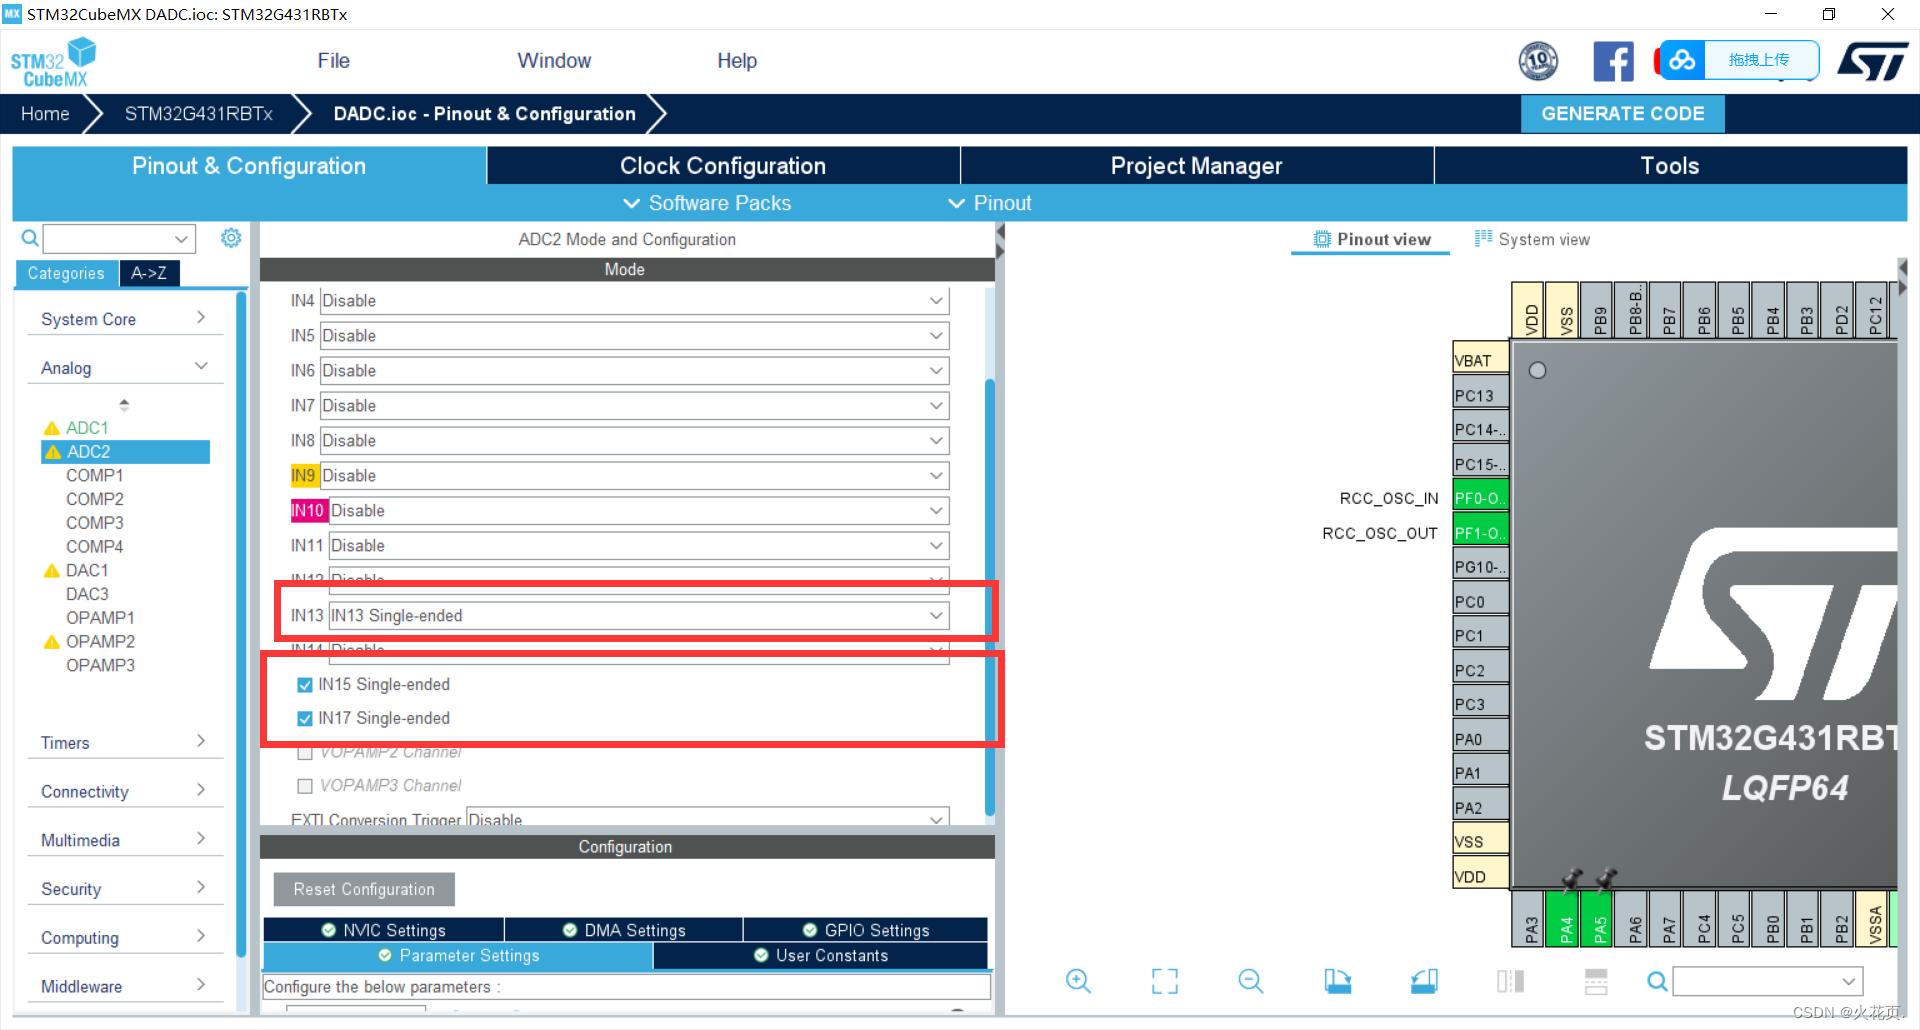Expand the Timers category

tap(124, 743)
